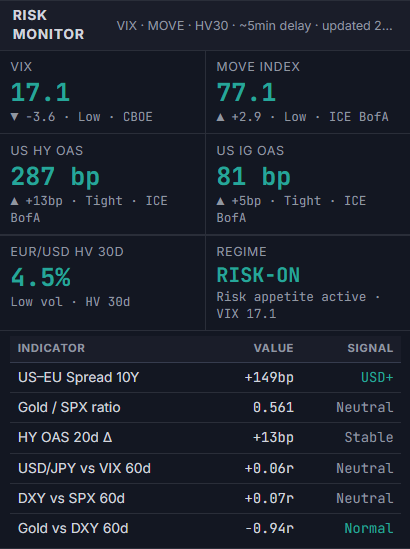Select the 81 bp value

(x=253, y=176)
